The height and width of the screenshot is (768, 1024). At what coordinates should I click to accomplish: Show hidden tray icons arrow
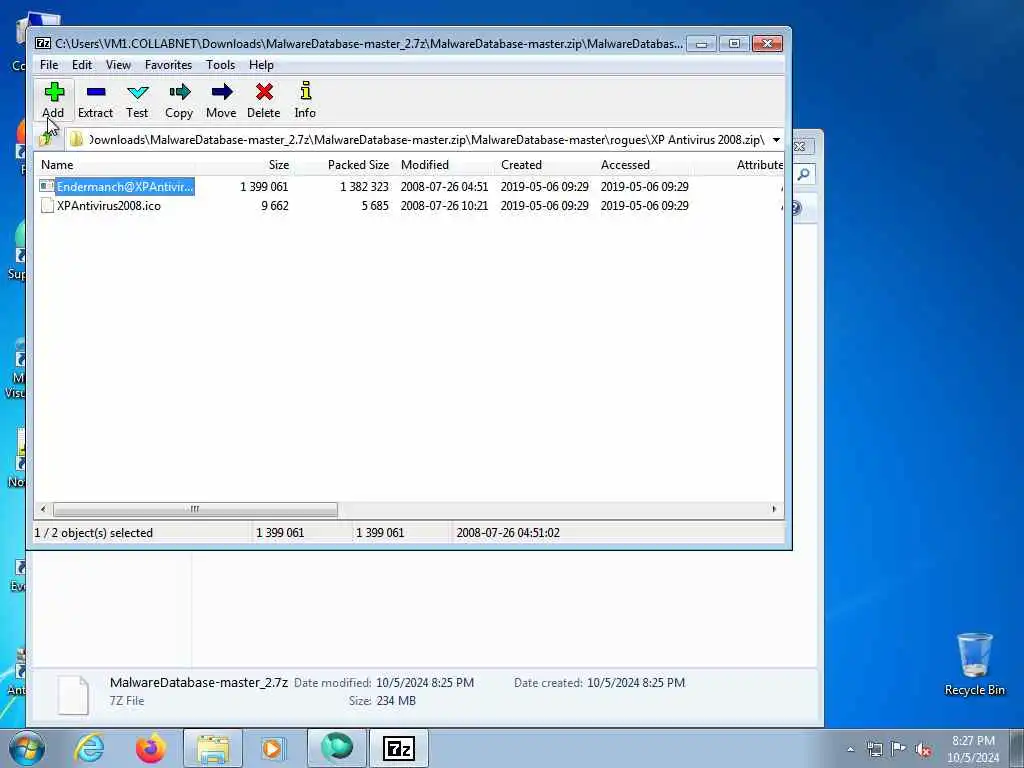point(850,749)
